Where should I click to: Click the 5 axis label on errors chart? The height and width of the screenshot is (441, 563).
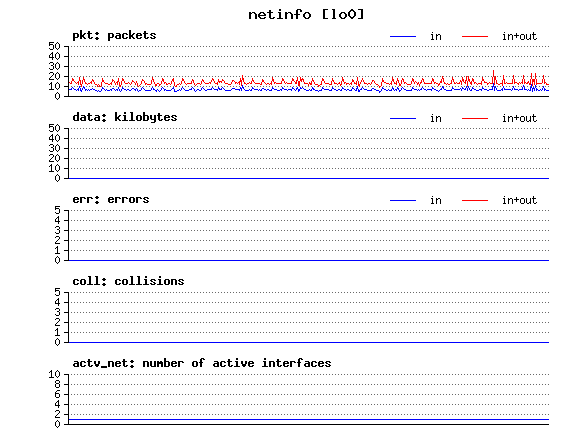(57, 210)
